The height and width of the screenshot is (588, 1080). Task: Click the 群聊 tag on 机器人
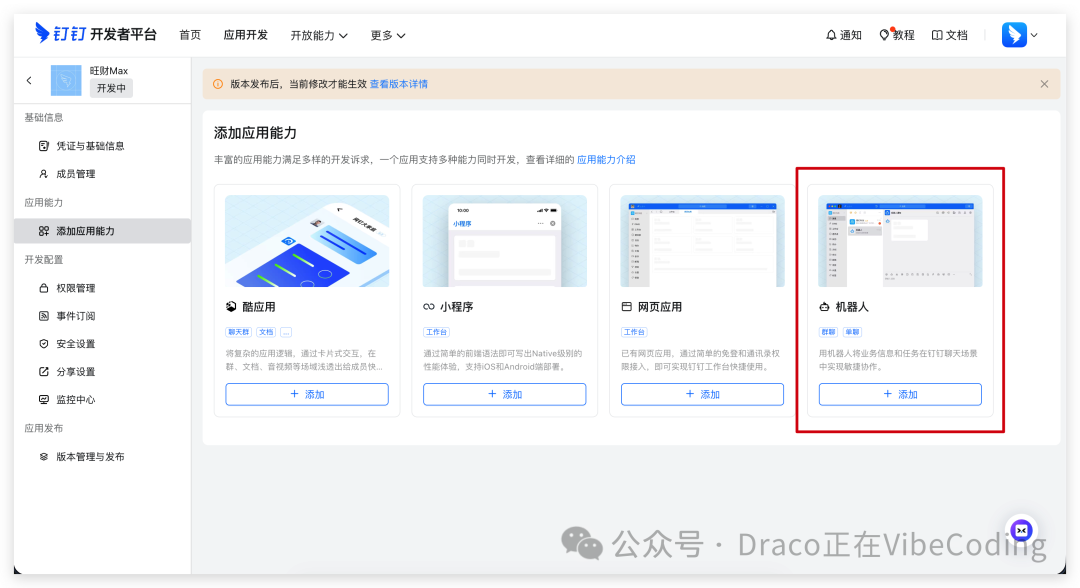pos(828,332)
